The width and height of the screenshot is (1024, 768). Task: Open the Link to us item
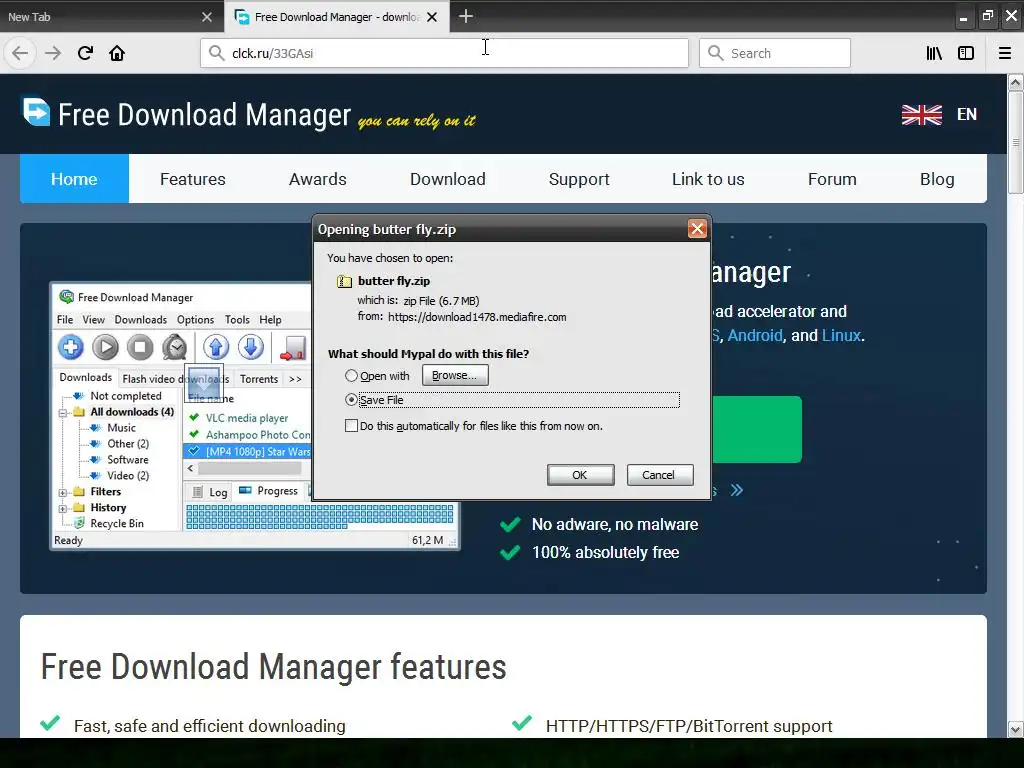(708, 179)
